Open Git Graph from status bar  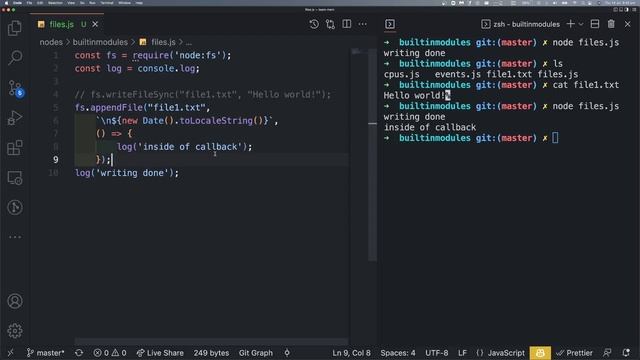256,353
